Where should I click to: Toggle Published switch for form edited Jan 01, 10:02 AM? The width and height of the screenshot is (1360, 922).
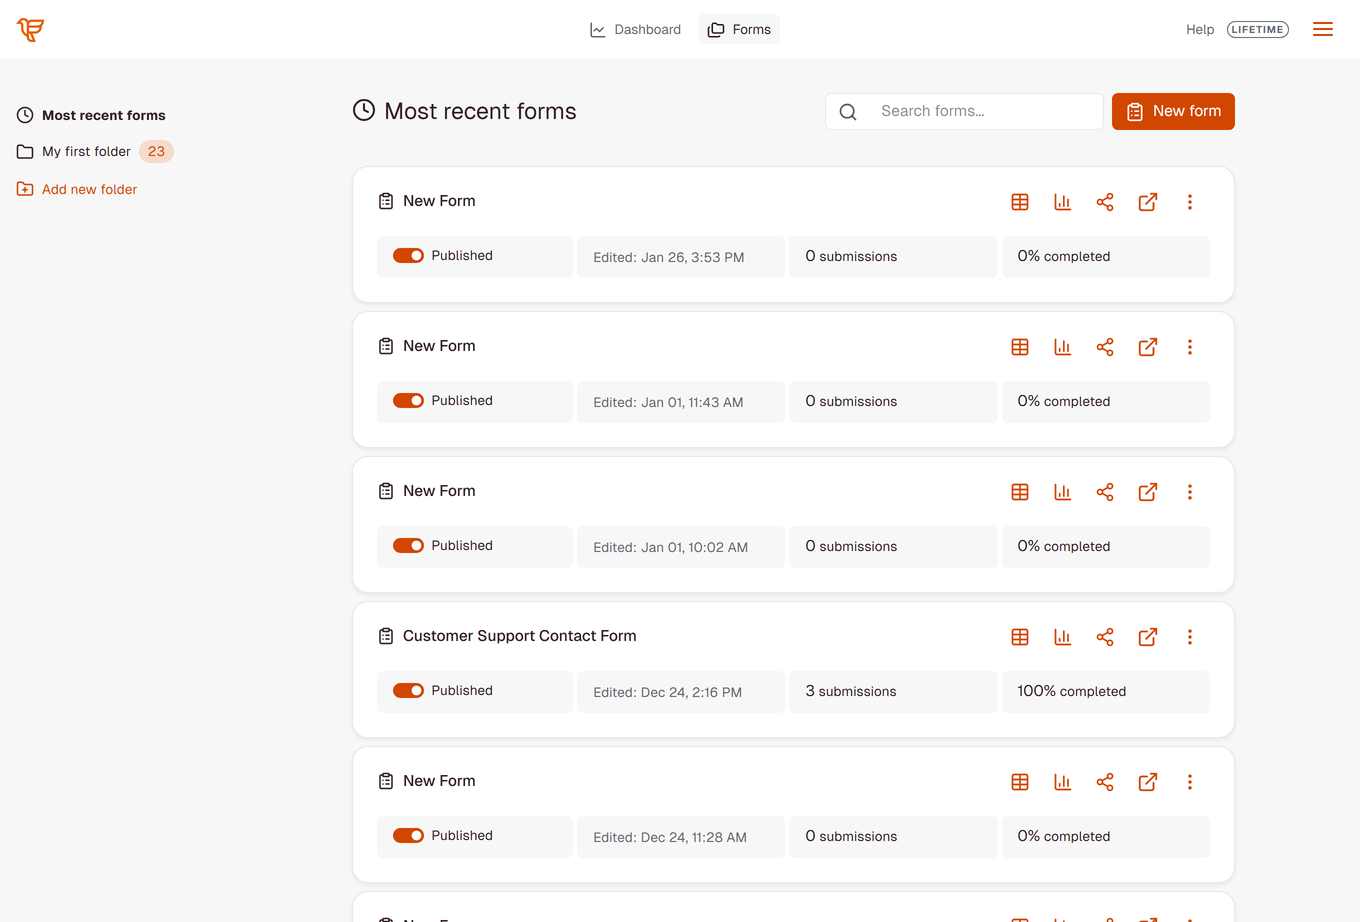click(408, 546)
